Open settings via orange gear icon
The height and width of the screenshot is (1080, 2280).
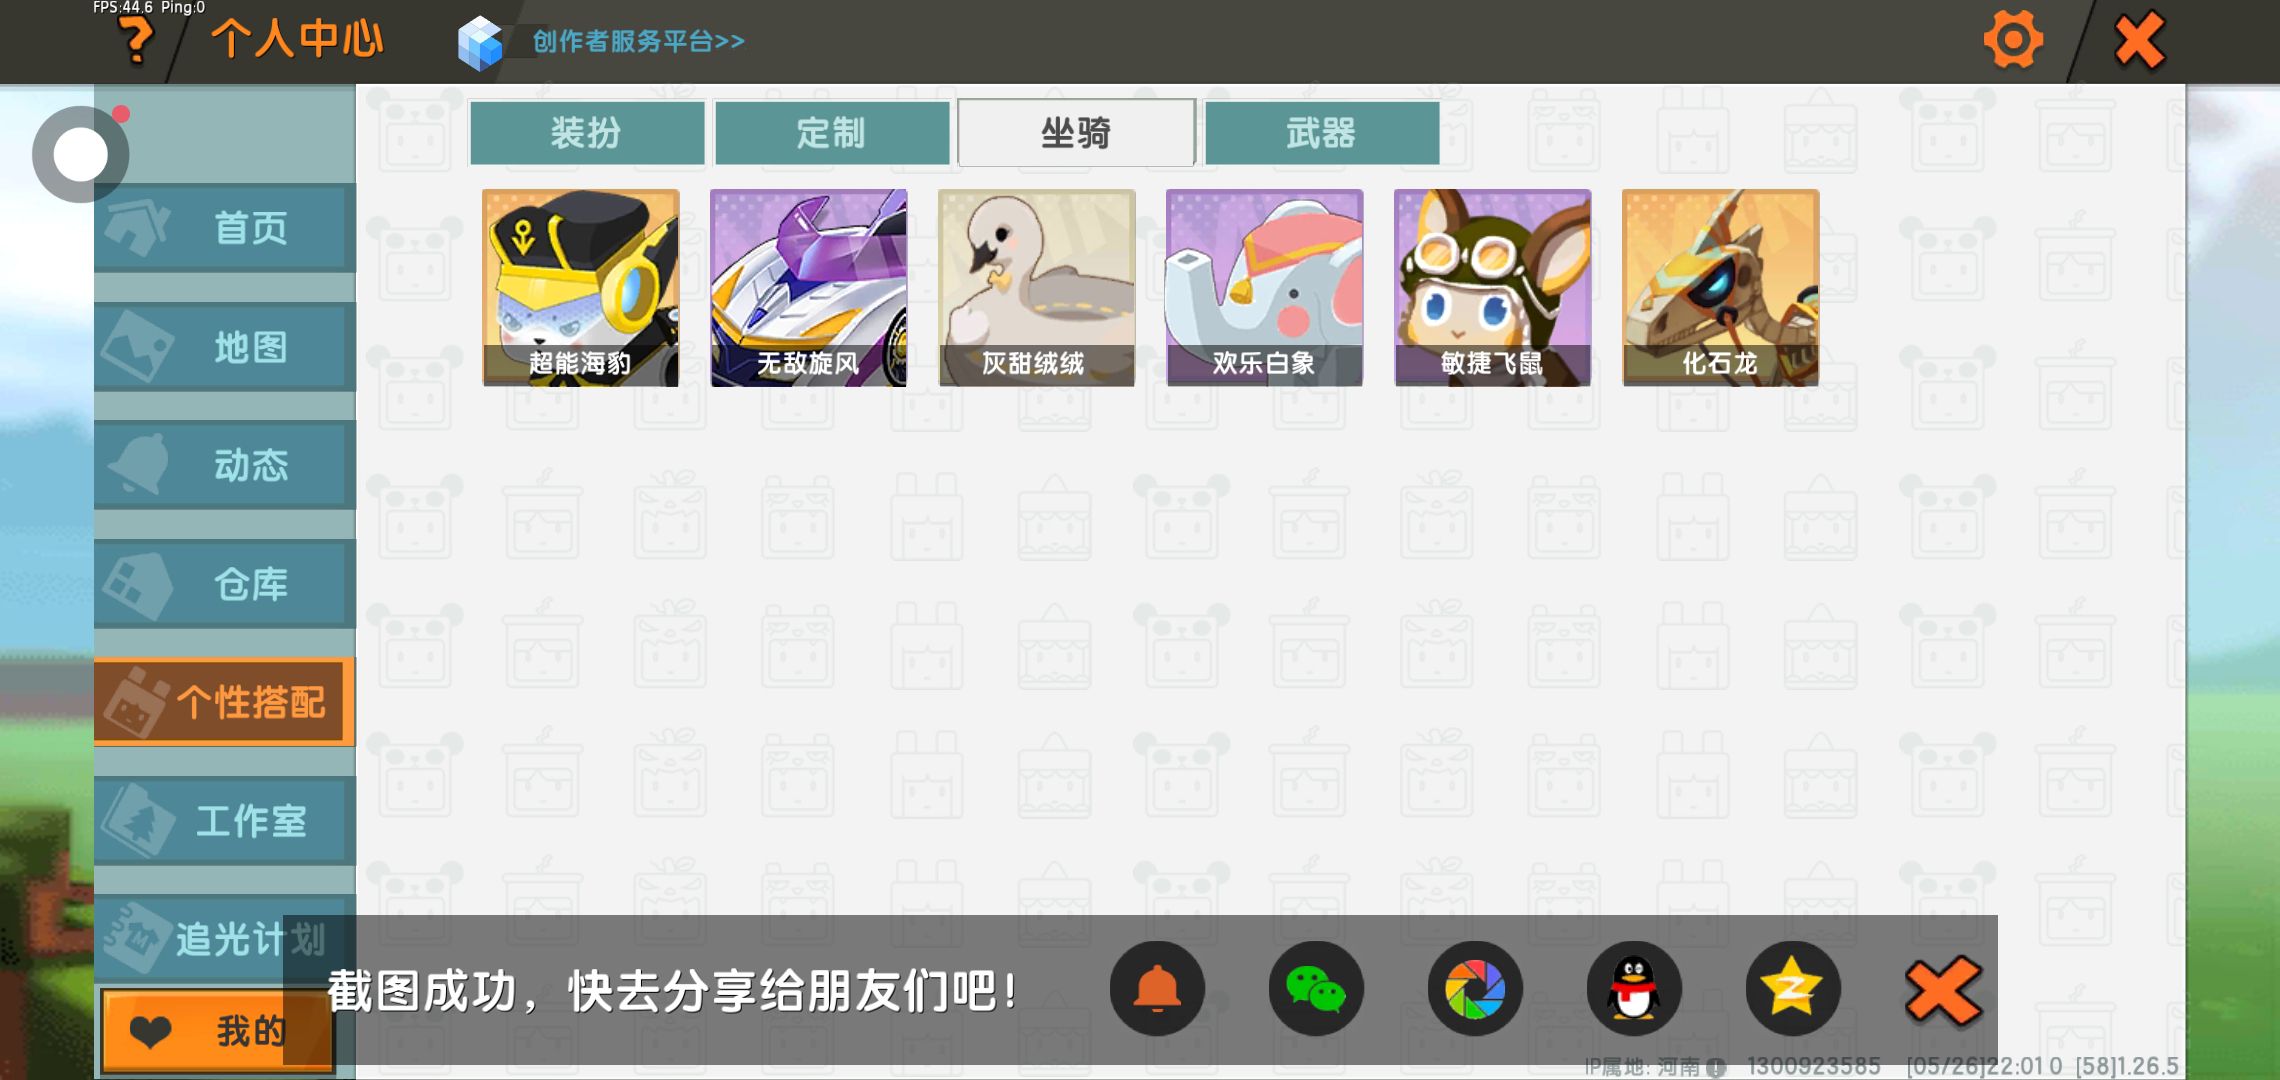tap(2013, 40)
